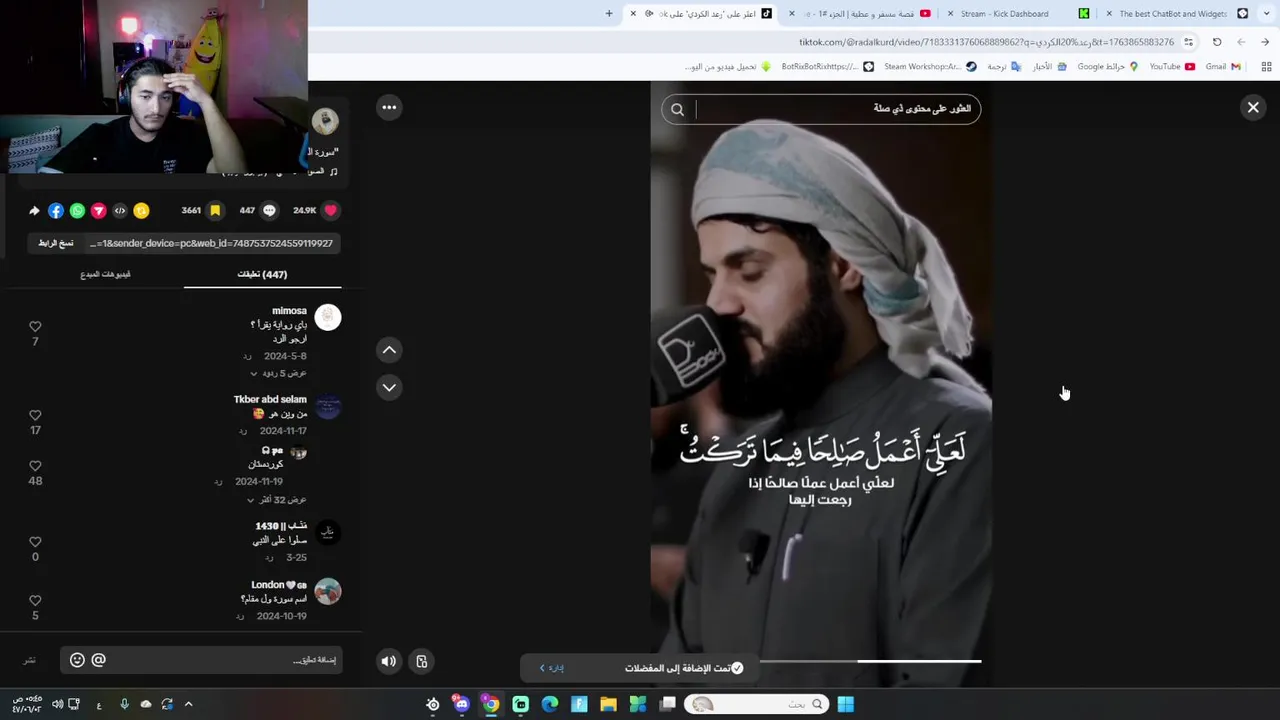Expand عرض 5 ردود replies
1280x720 pixels.
[x=278, y=373]
